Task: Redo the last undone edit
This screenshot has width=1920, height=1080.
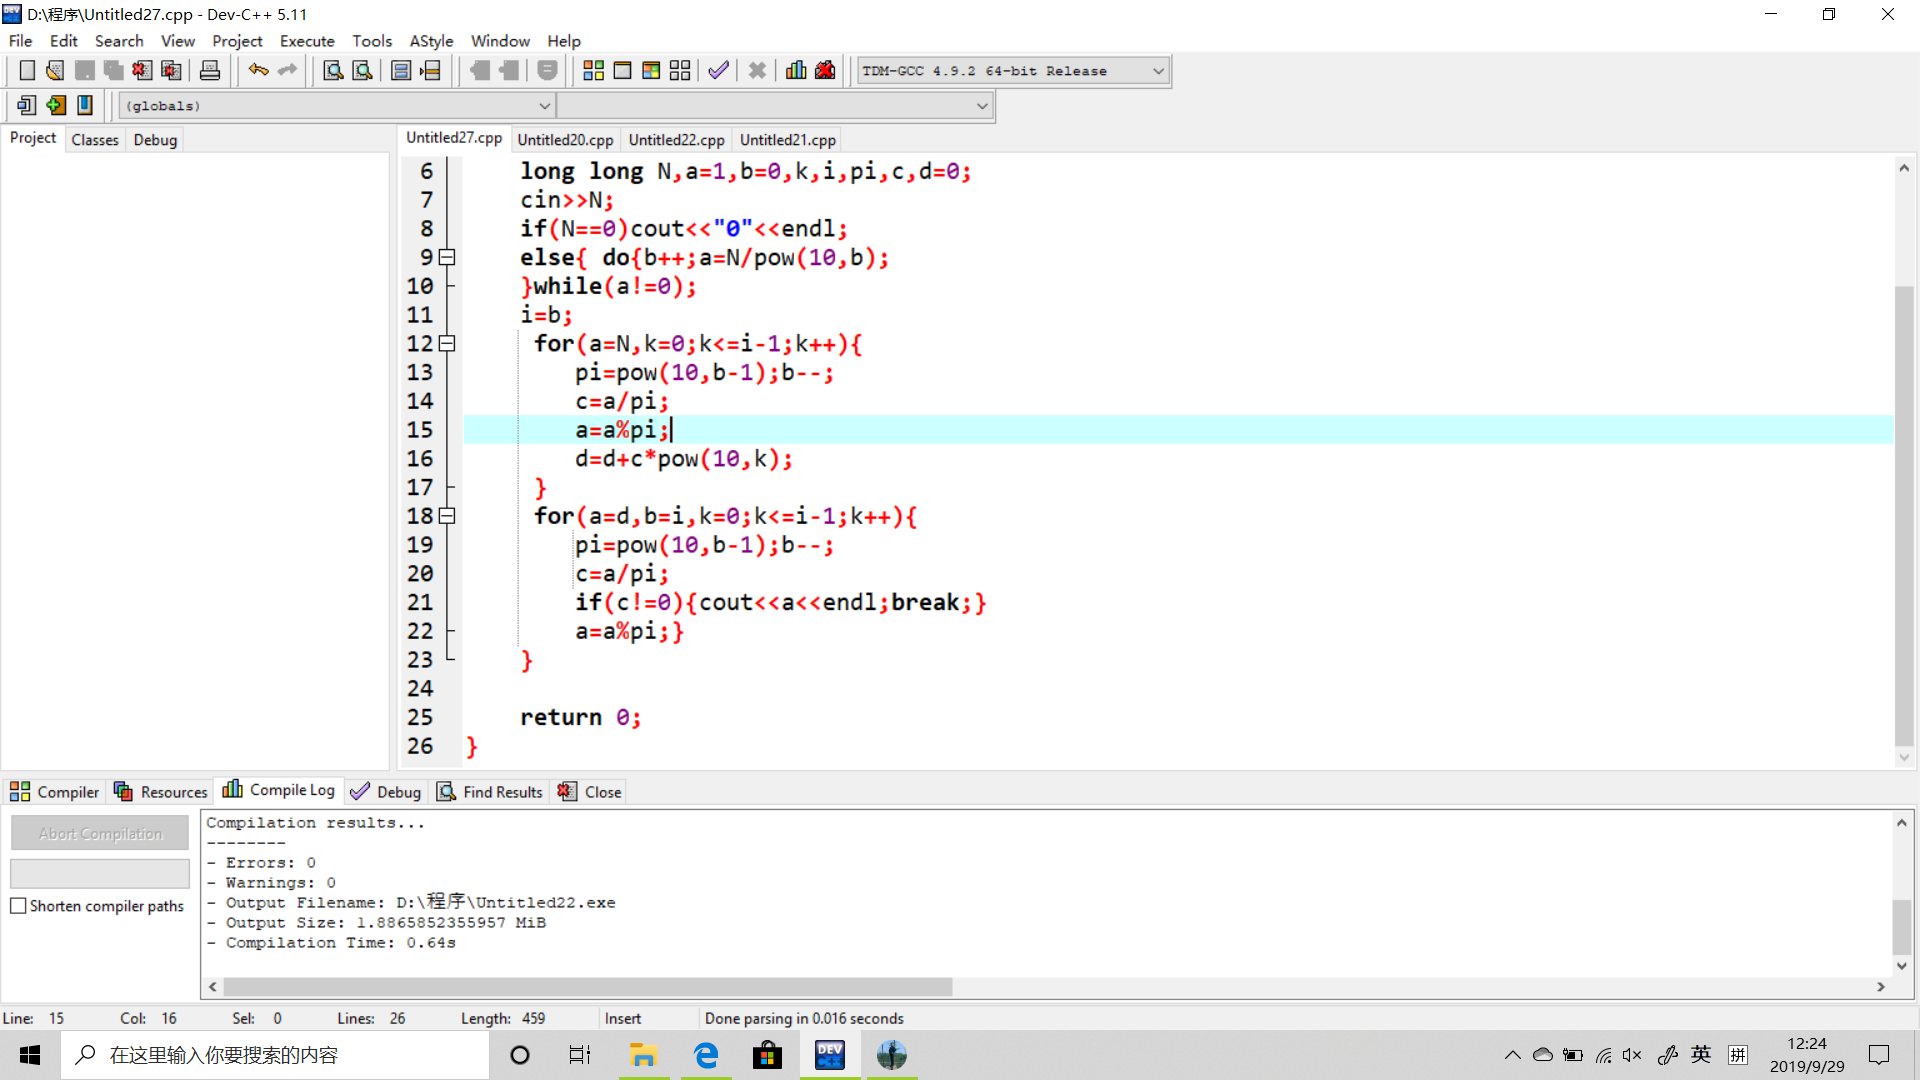Action: [287, 71]
